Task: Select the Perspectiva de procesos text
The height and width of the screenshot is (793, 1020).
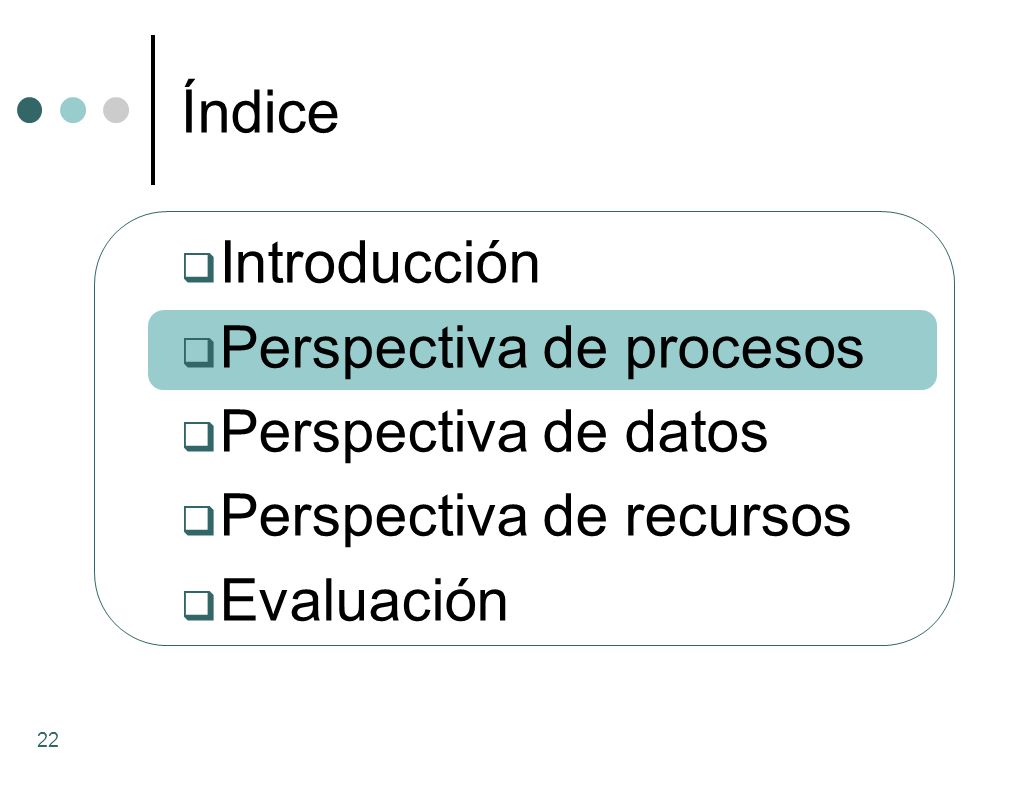Action: tap(542, 350)
